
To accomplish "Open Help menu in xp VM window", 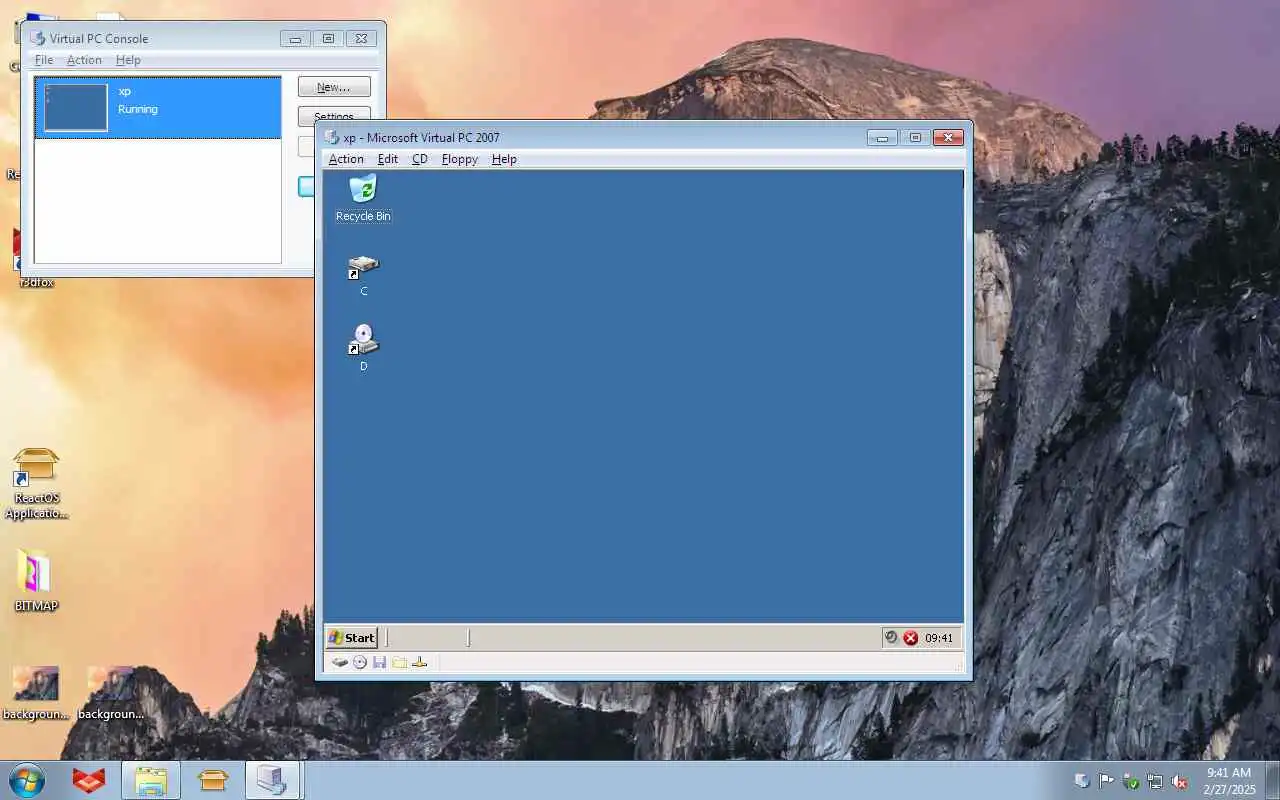I will tap(504, 159).
